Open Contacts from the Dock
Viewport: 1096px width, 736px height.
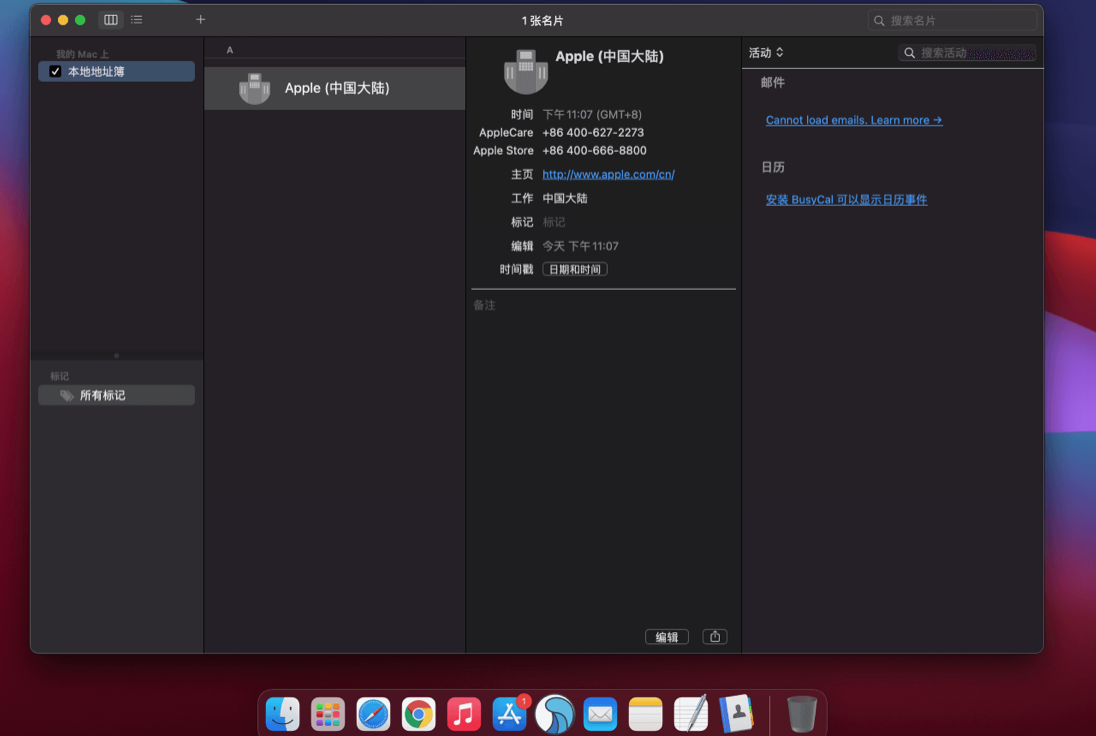click(x=736, y=714)
